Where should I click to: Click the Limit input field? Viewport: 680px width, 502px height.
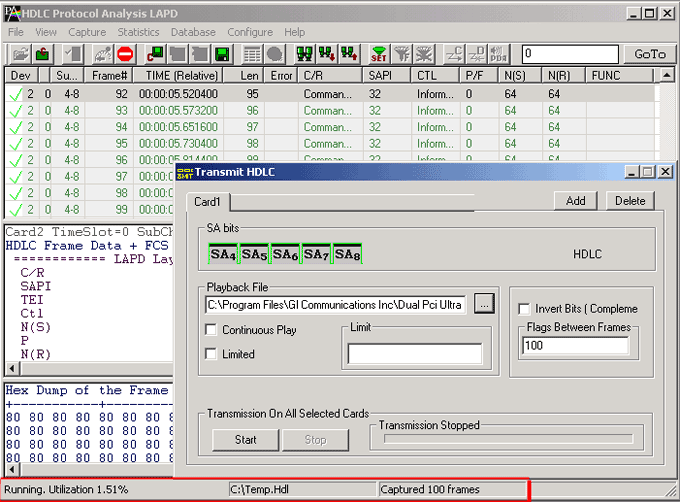click(415, 354)
